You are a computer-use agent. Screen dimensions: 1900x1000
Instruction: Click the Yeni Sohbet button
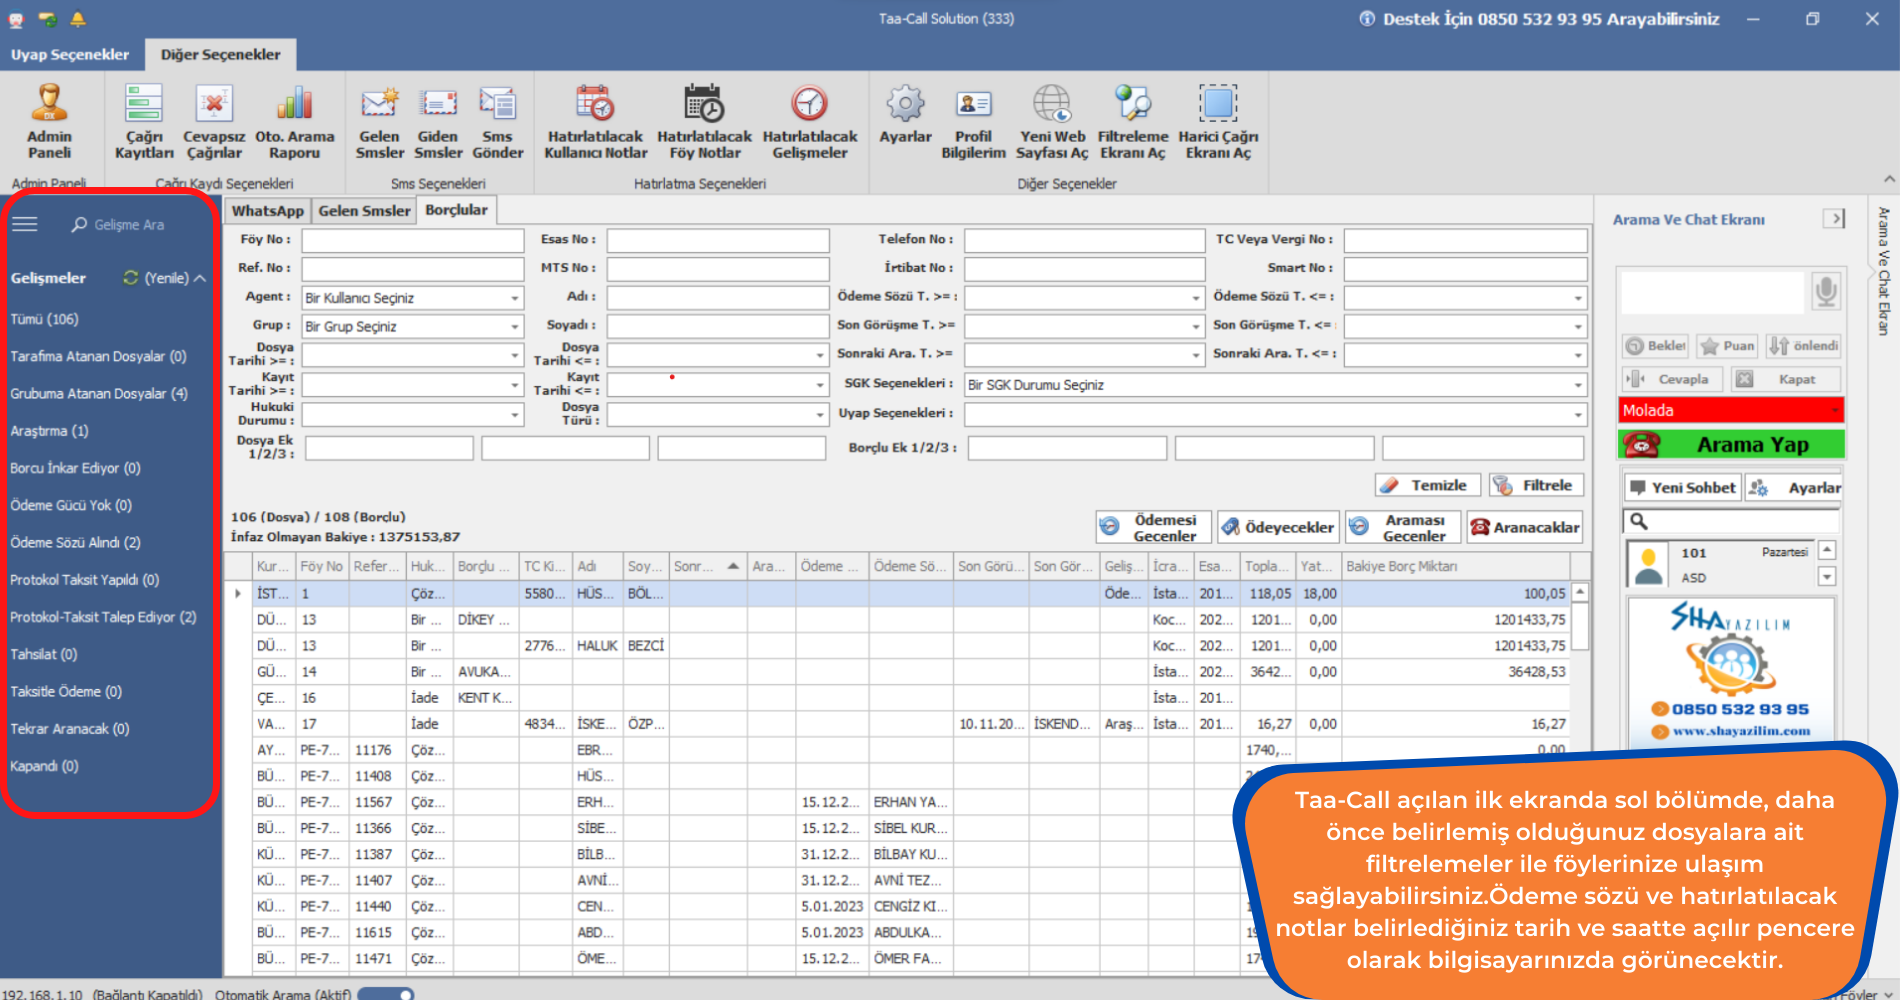(x=1682, y=487)
